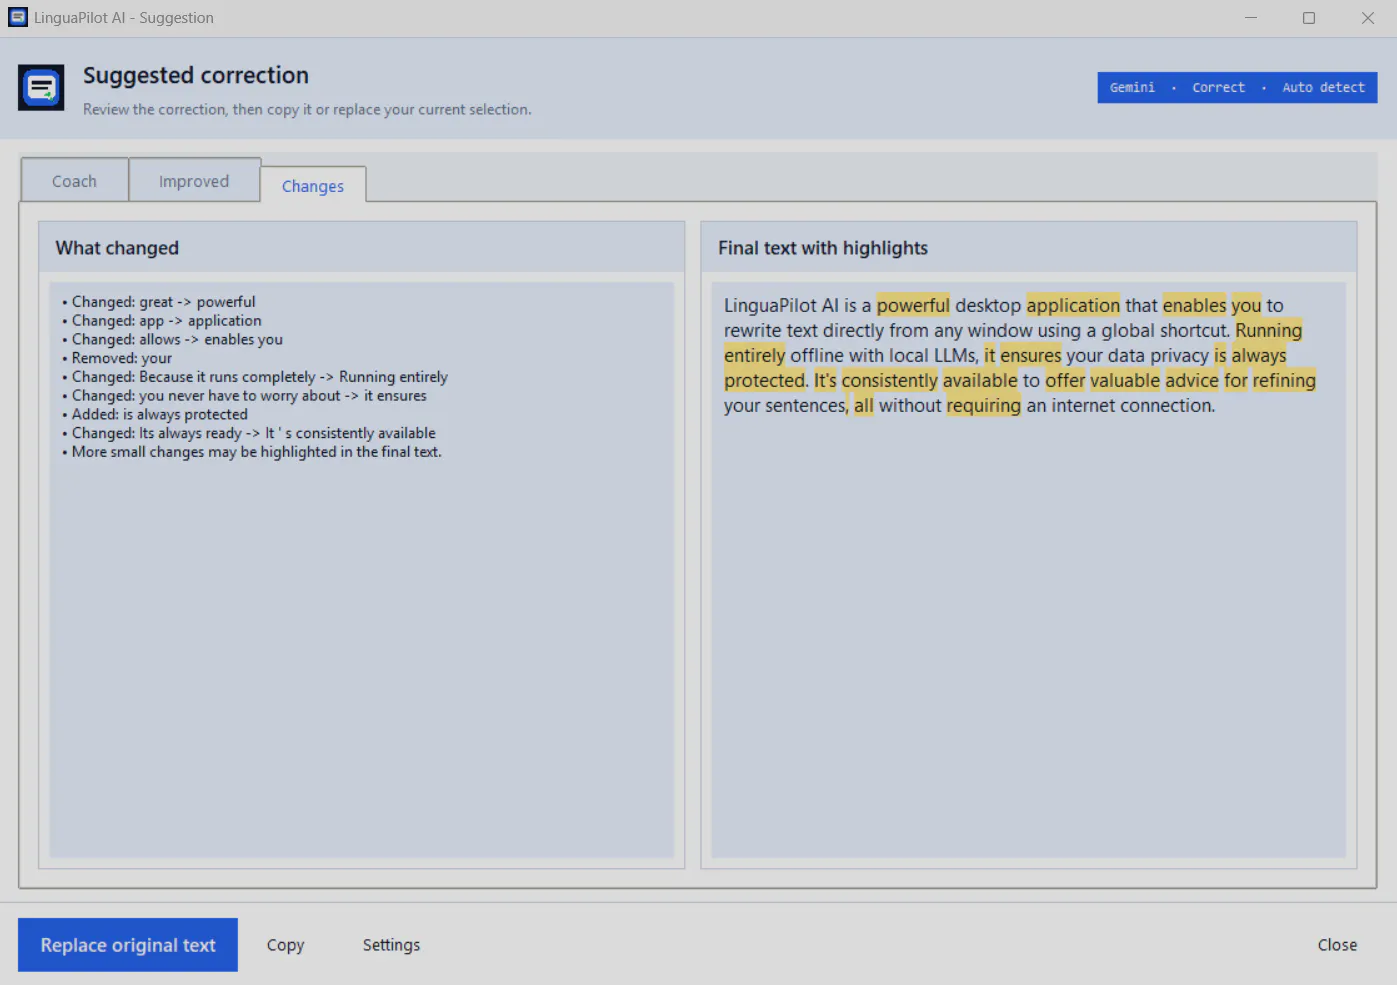Click the highlighted word "powerful"
The height and width of the screenshot is (985, 1397).
913,306
